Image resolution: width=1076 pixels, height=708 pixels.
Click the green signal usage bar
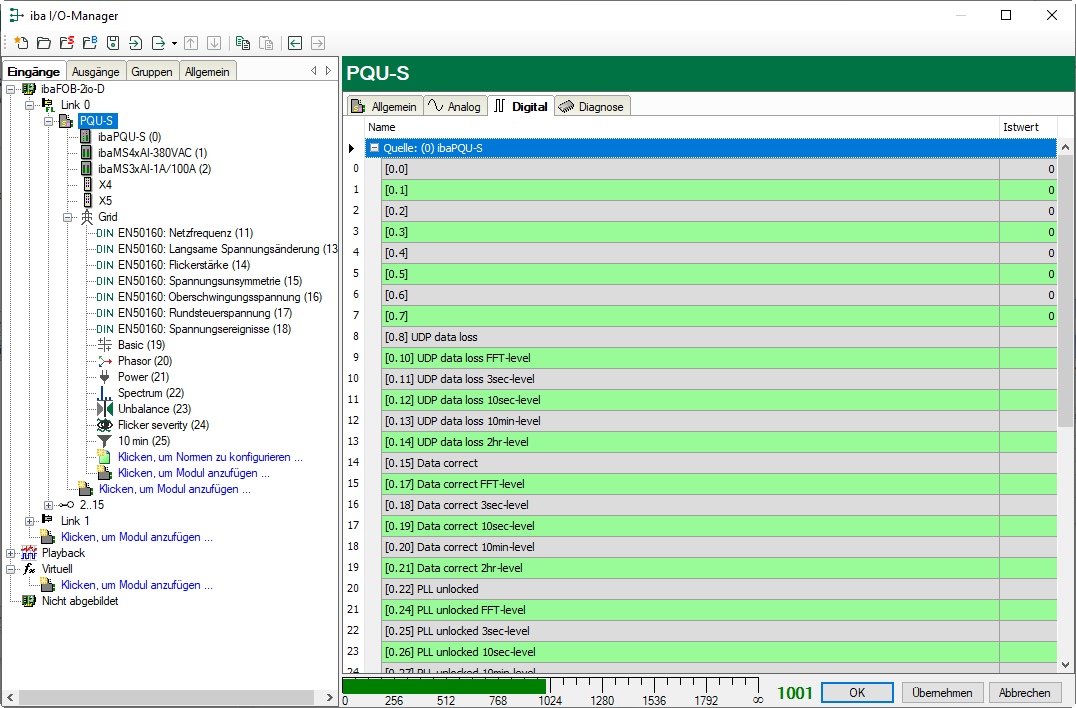[x=444, y=686]
